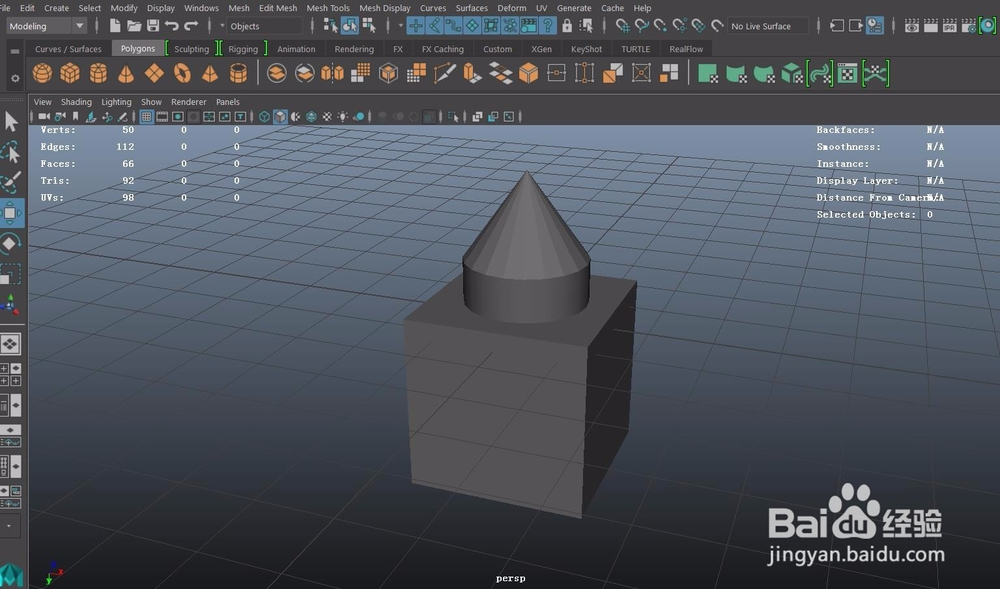1000x589 pixels.
Task: Toggle film gate display in viewport toolbar
Action: click(x=163, y=117)
